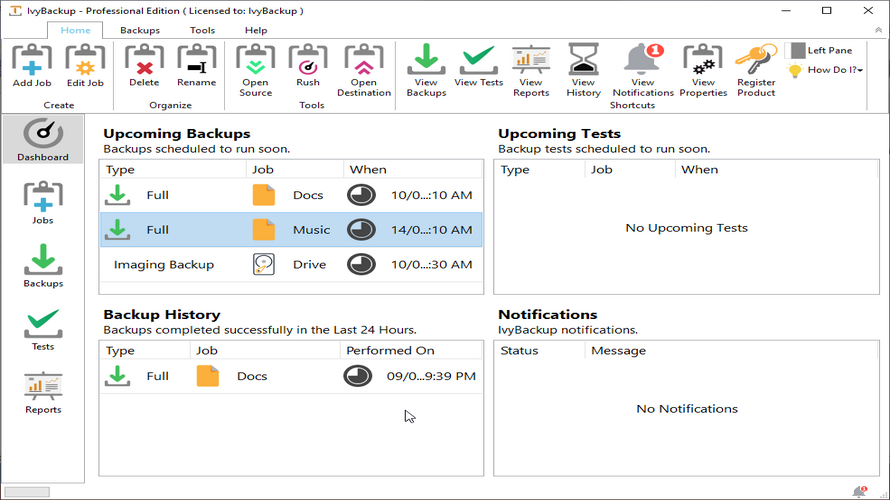Go to Jobs in the sidebar
Screen dimensions: 890x500
[x=43, y=202]
